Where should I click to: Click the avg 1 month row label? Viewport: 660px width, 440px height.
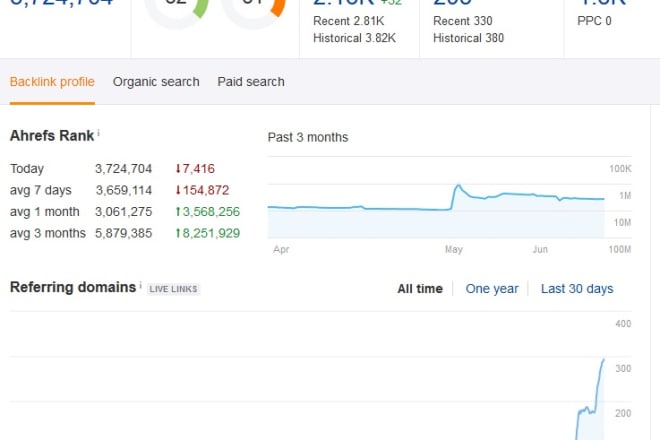coord(45,212)
